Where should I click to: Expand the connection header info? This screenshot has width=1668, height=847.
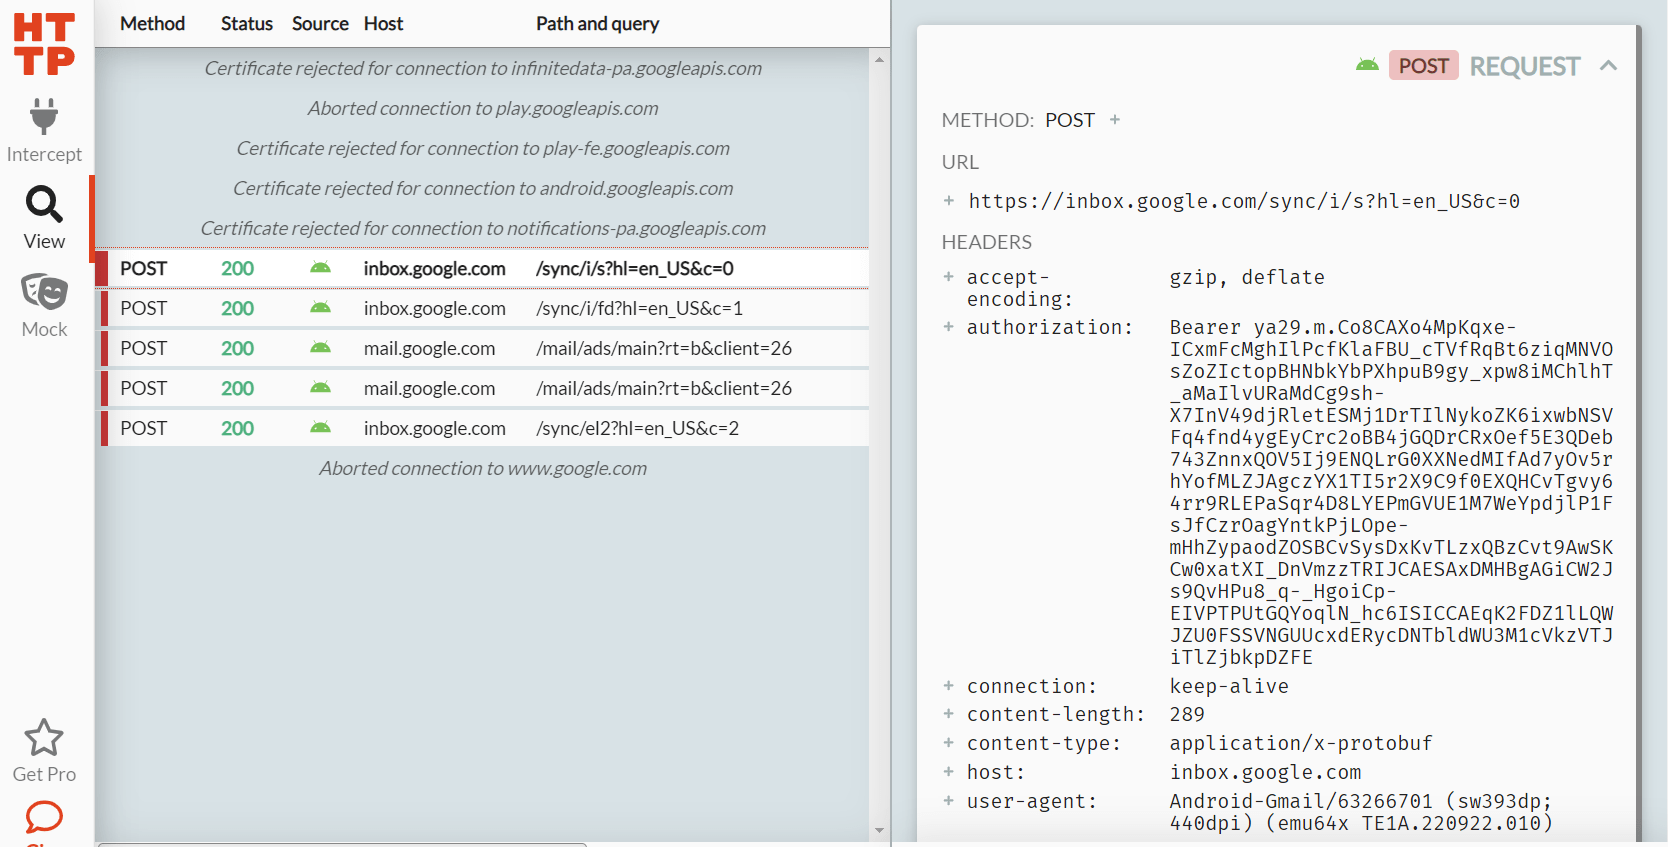tap(949, 686)
